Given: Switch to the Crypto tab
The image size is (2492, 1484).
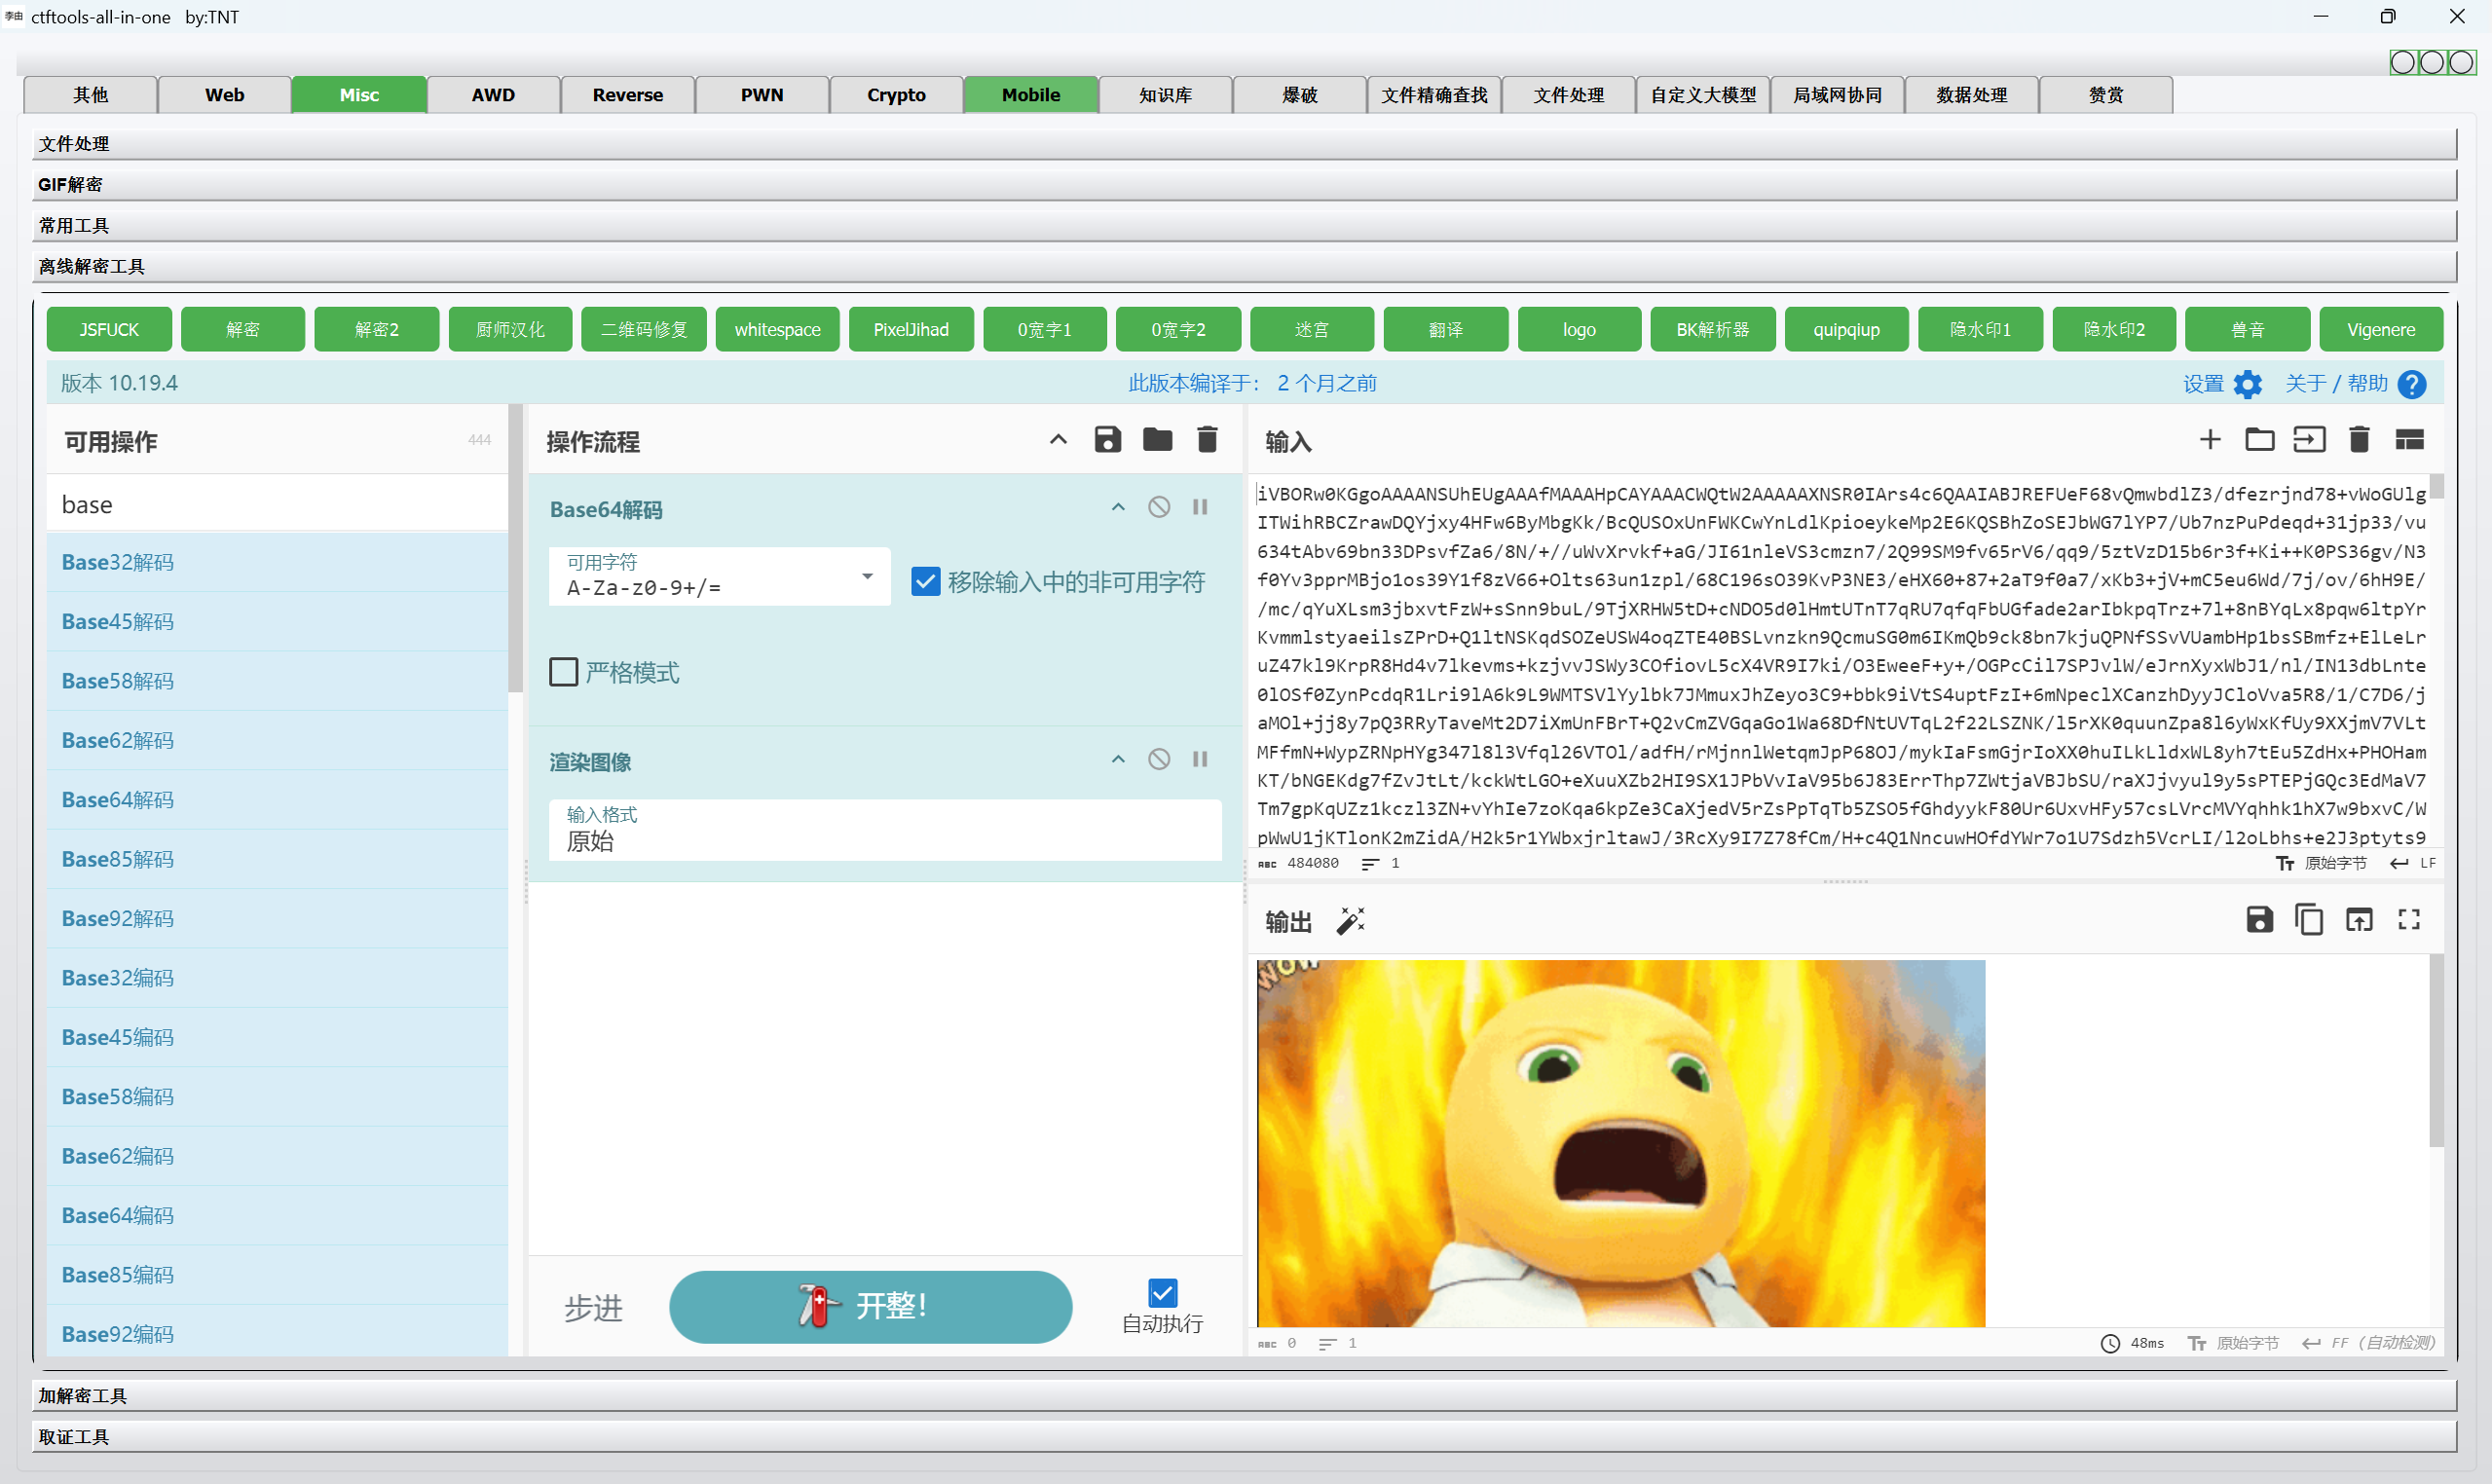Looking at the screenshot, I should pos(896,95).
